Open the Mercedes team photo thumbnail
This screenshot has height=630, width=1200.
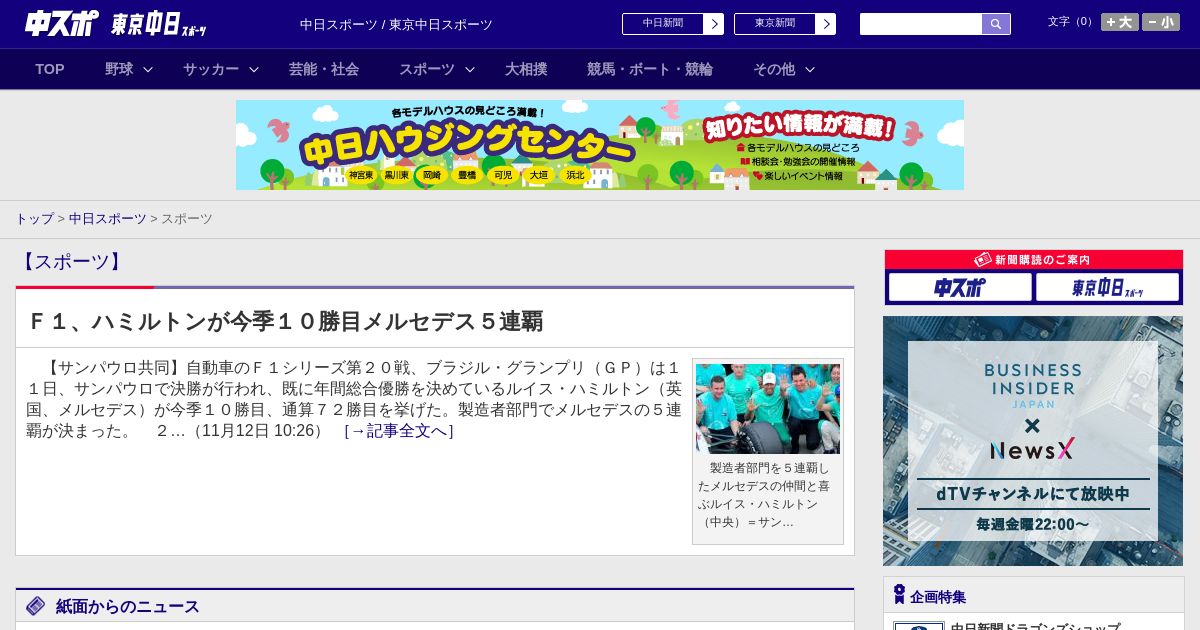pyautogui.click(x=768, y=409)
